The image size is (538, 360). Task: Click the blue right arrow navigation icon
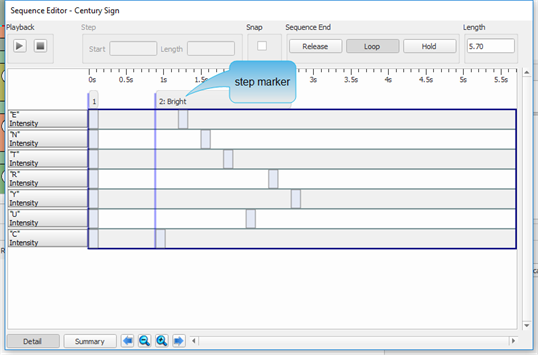(179, 341)
